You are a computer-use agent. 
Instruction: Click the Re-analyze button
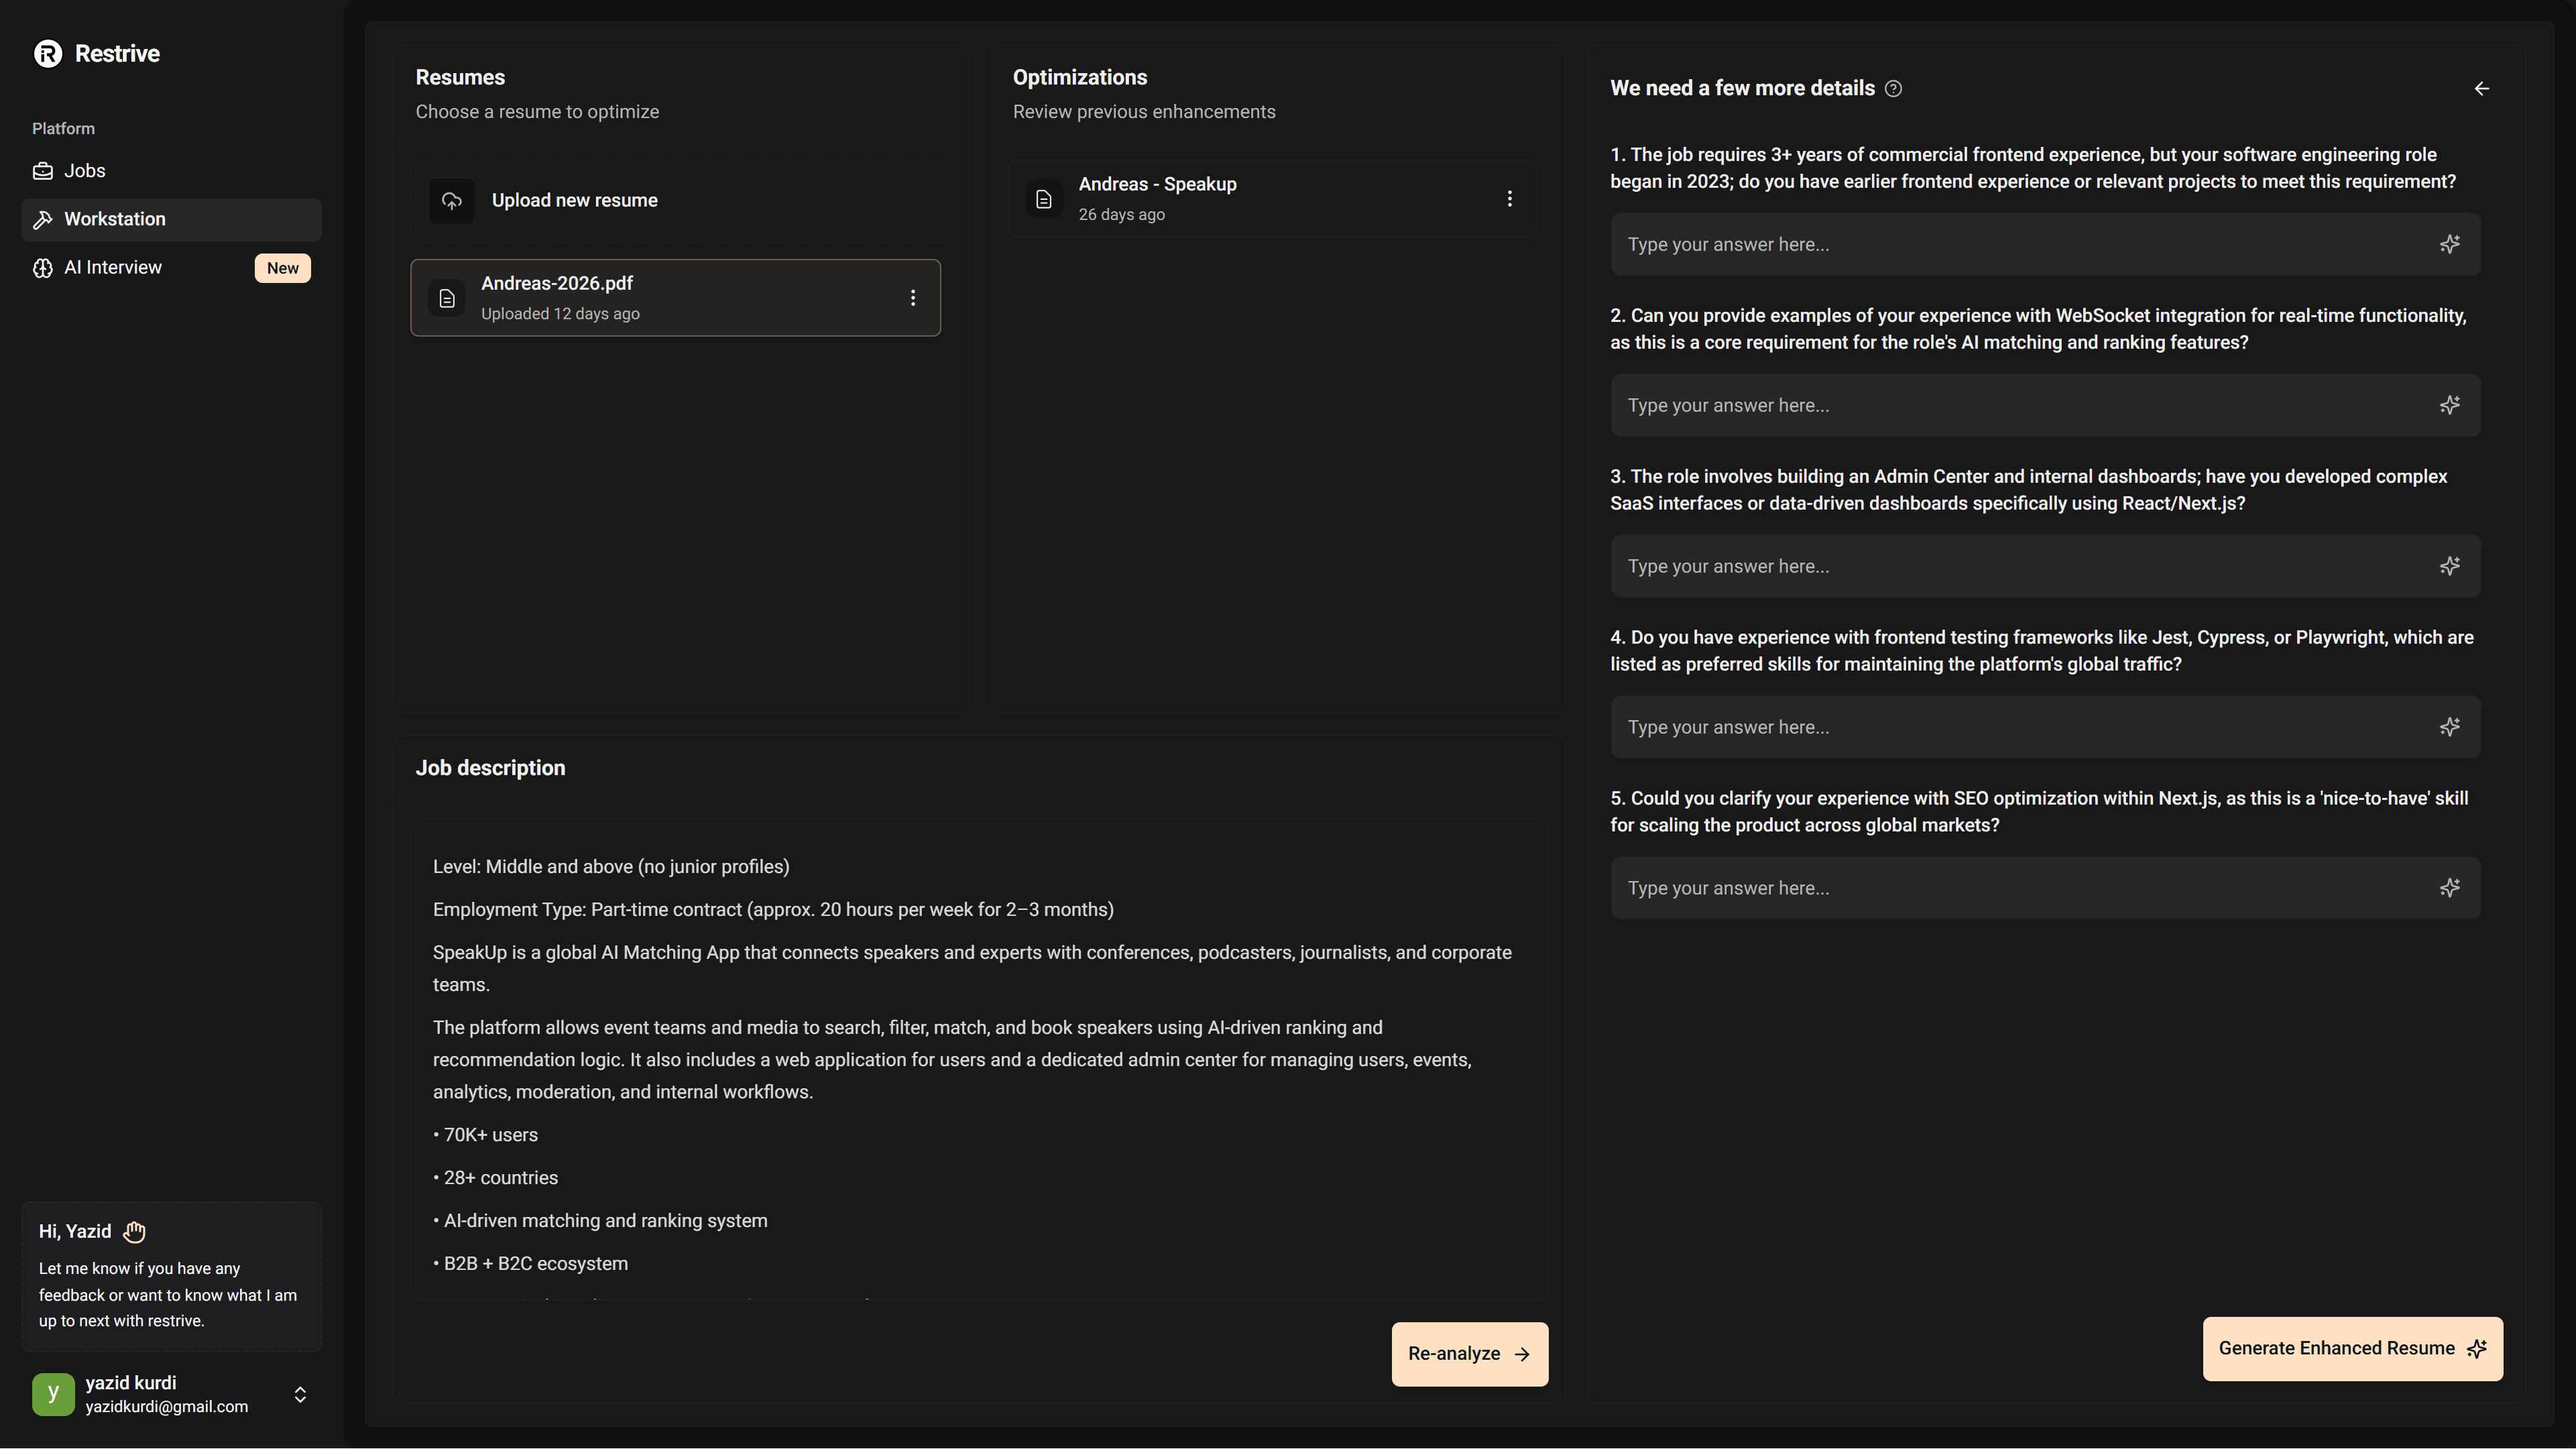click(x=1469, y=1353)
